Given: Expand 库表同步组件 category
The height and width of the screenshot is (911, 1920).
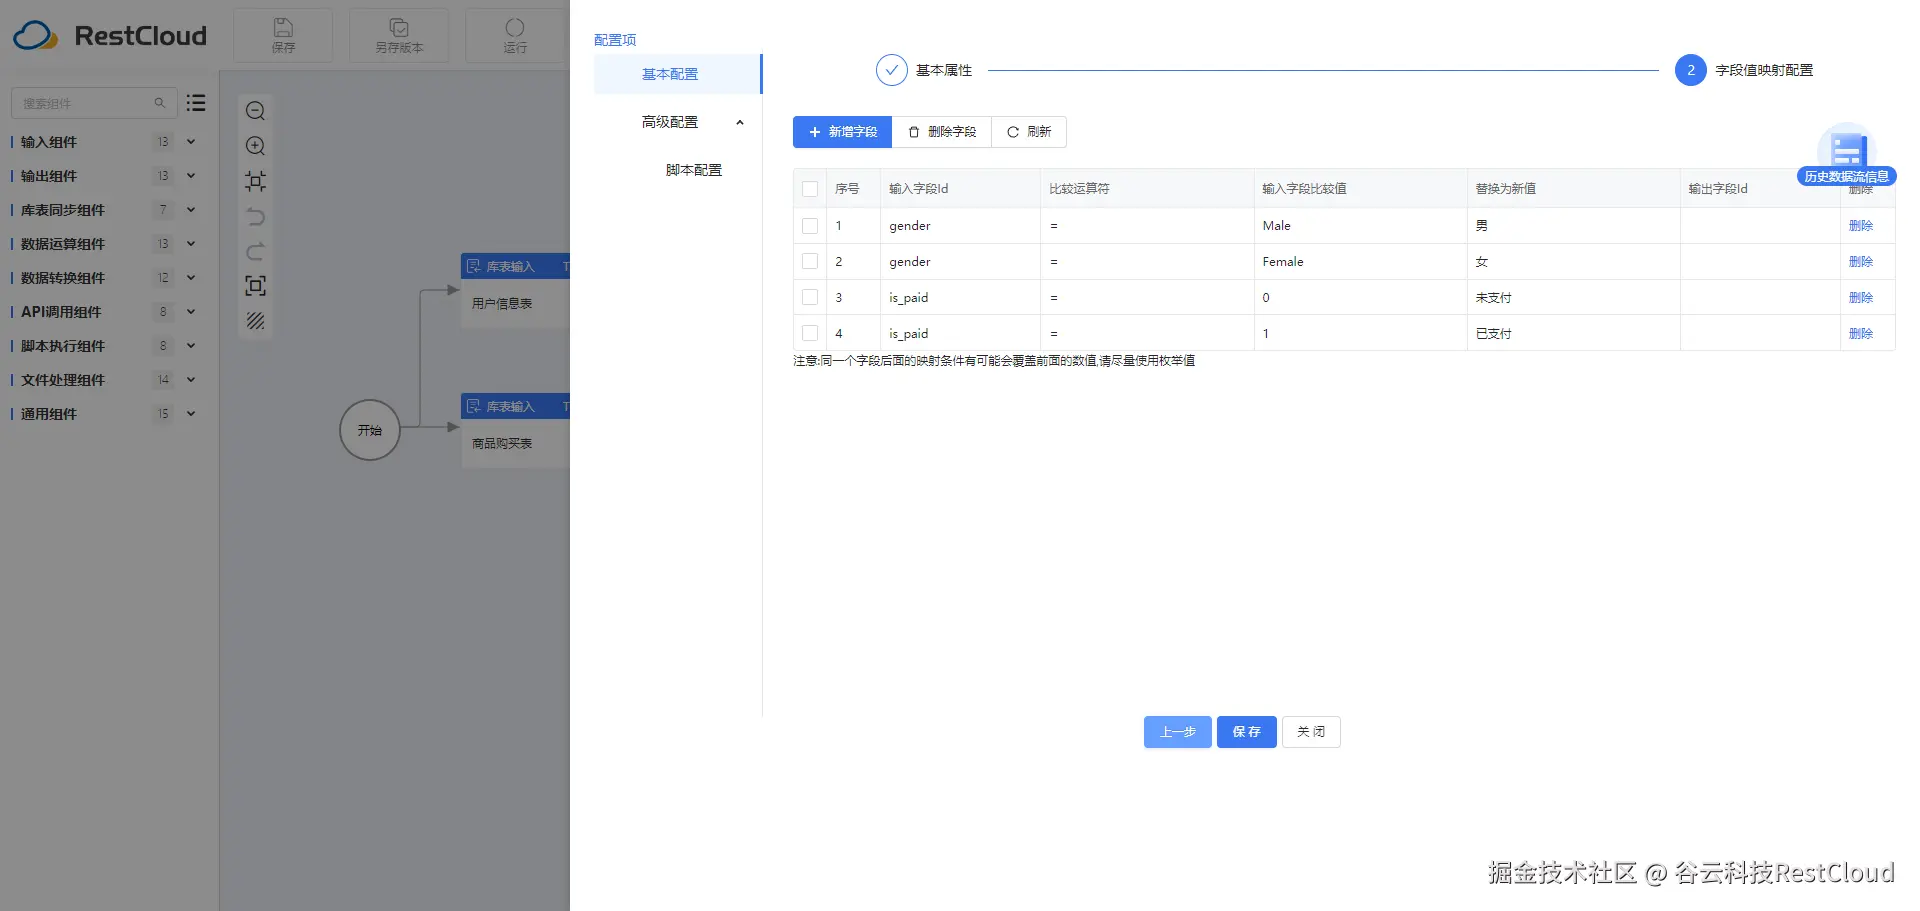Looking at the screenshot, I should (191, 210).
